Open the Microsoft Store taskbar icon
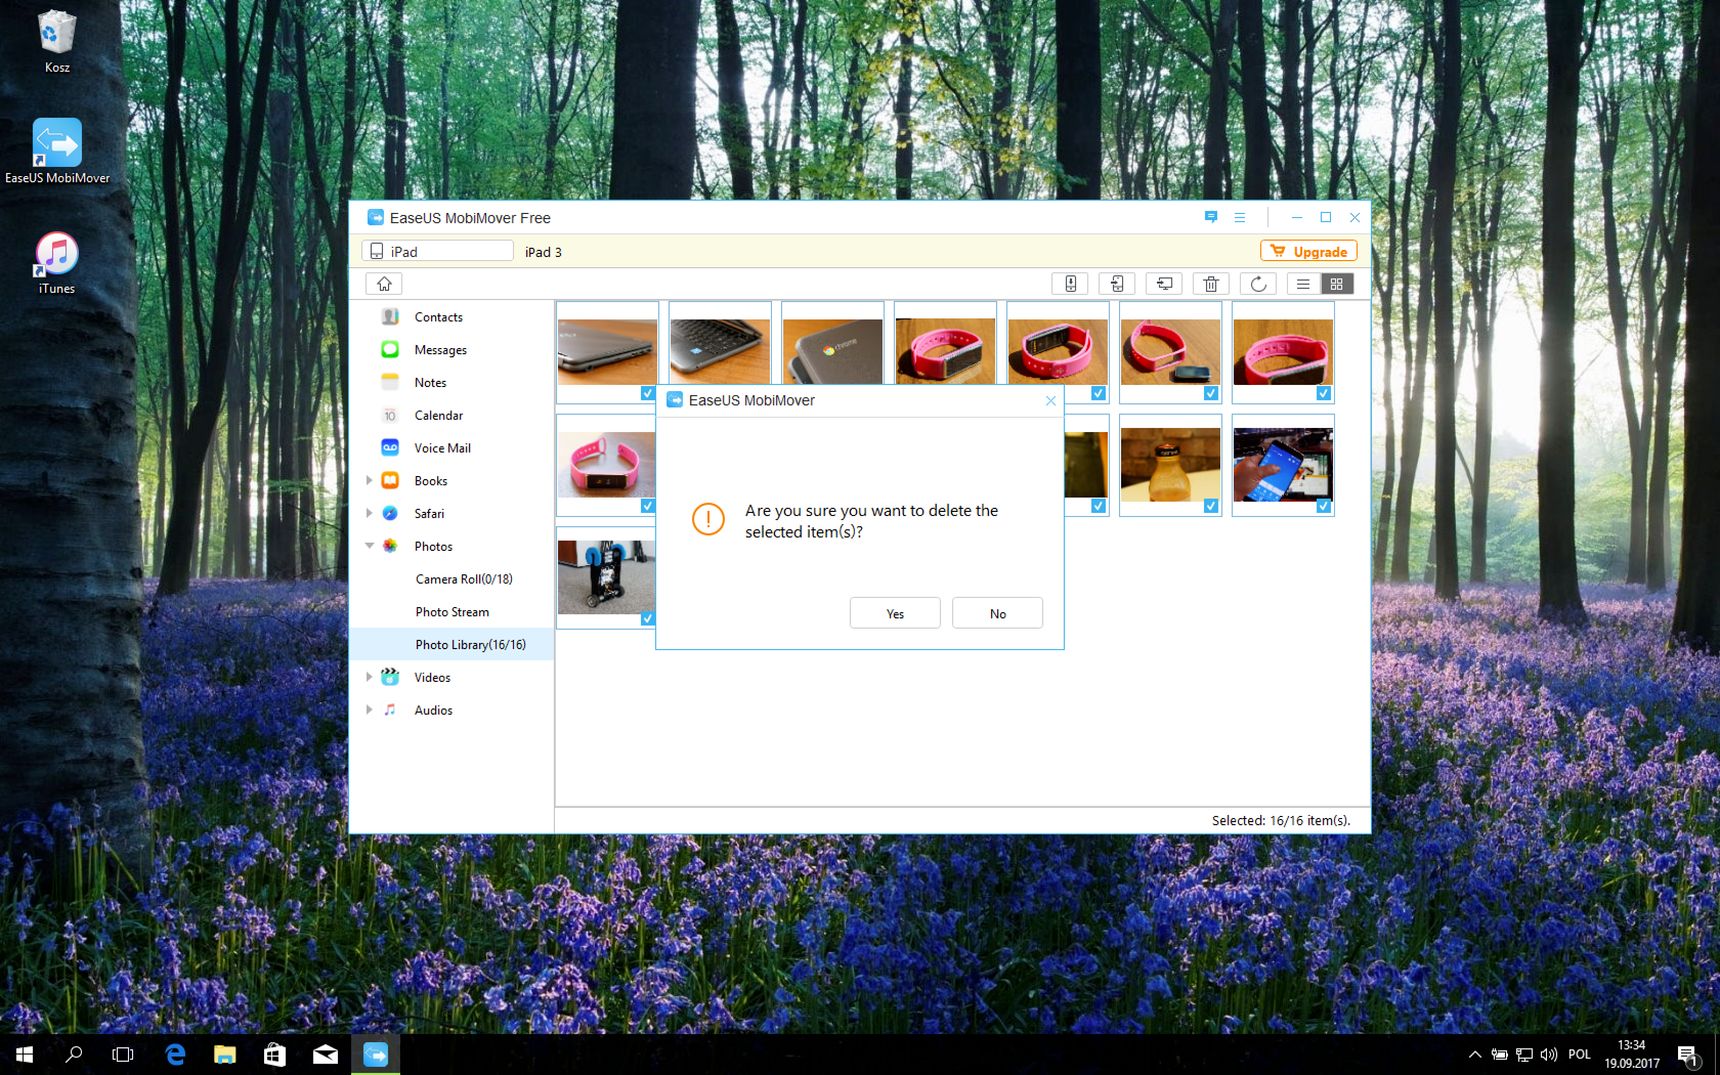 (275, 1054)
